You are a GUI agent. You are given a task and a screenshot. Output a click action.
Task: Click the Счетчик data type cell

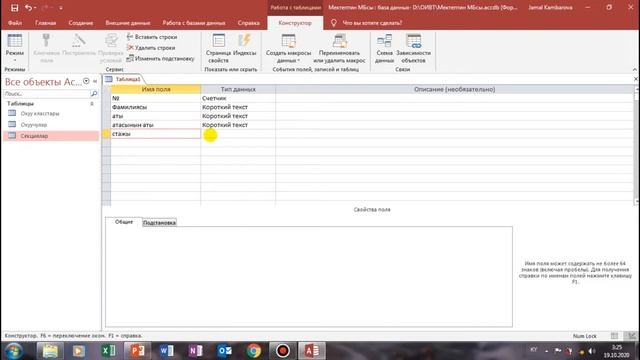(238, 98)
